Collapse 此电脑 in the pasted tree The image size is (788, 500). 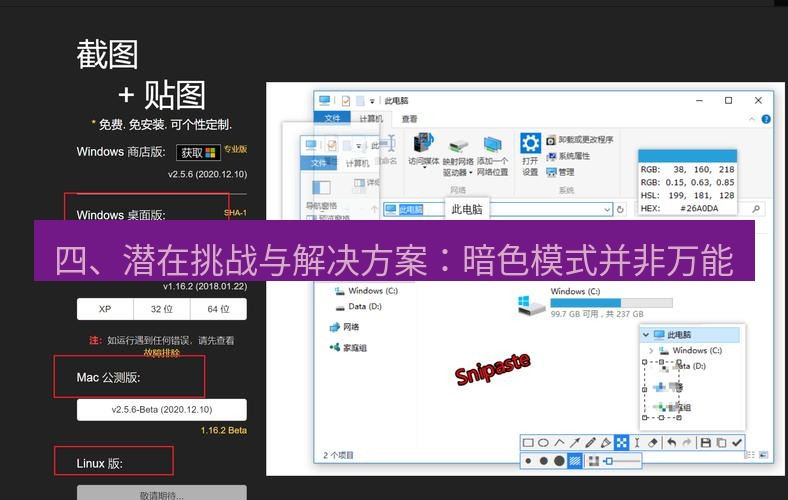click(646, 335)
